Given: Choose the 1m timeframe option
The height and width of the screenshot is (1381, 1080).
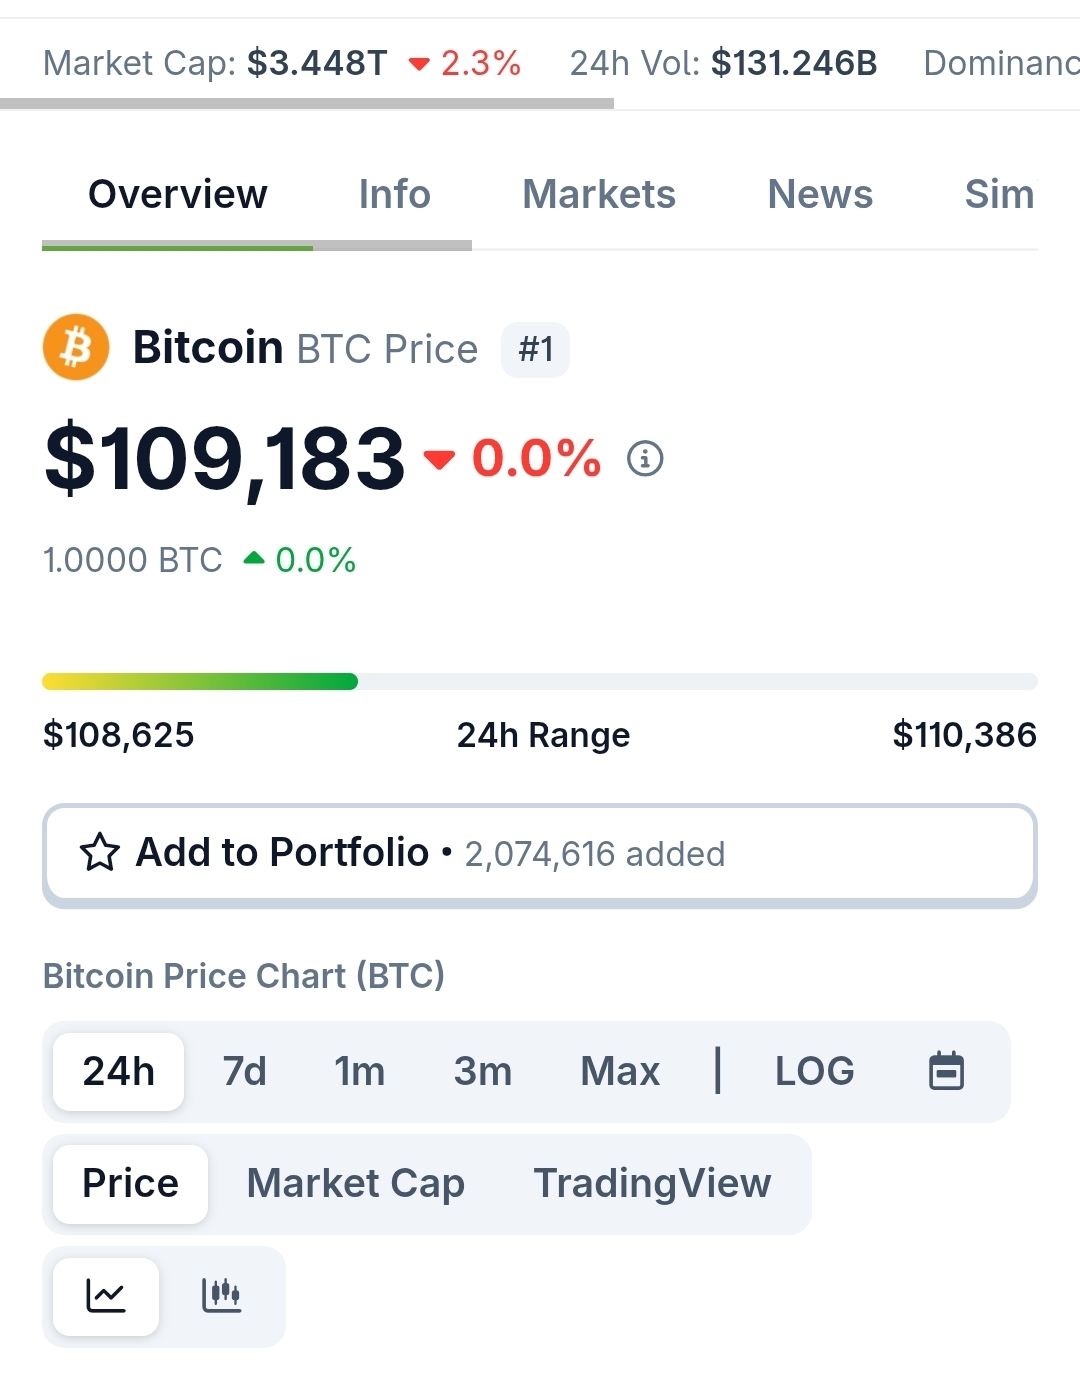Looking at the screenshot, I should pyautogui.click(x=359, y=1071).
